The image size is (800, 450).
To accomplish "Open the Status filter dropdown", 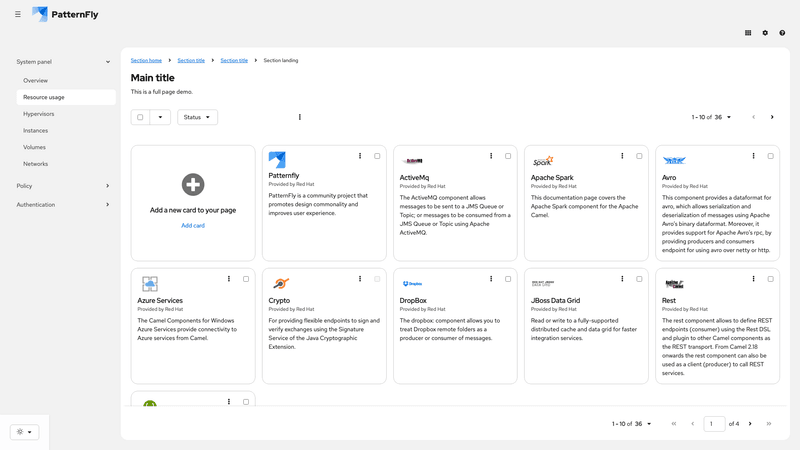I will point(197,117).
